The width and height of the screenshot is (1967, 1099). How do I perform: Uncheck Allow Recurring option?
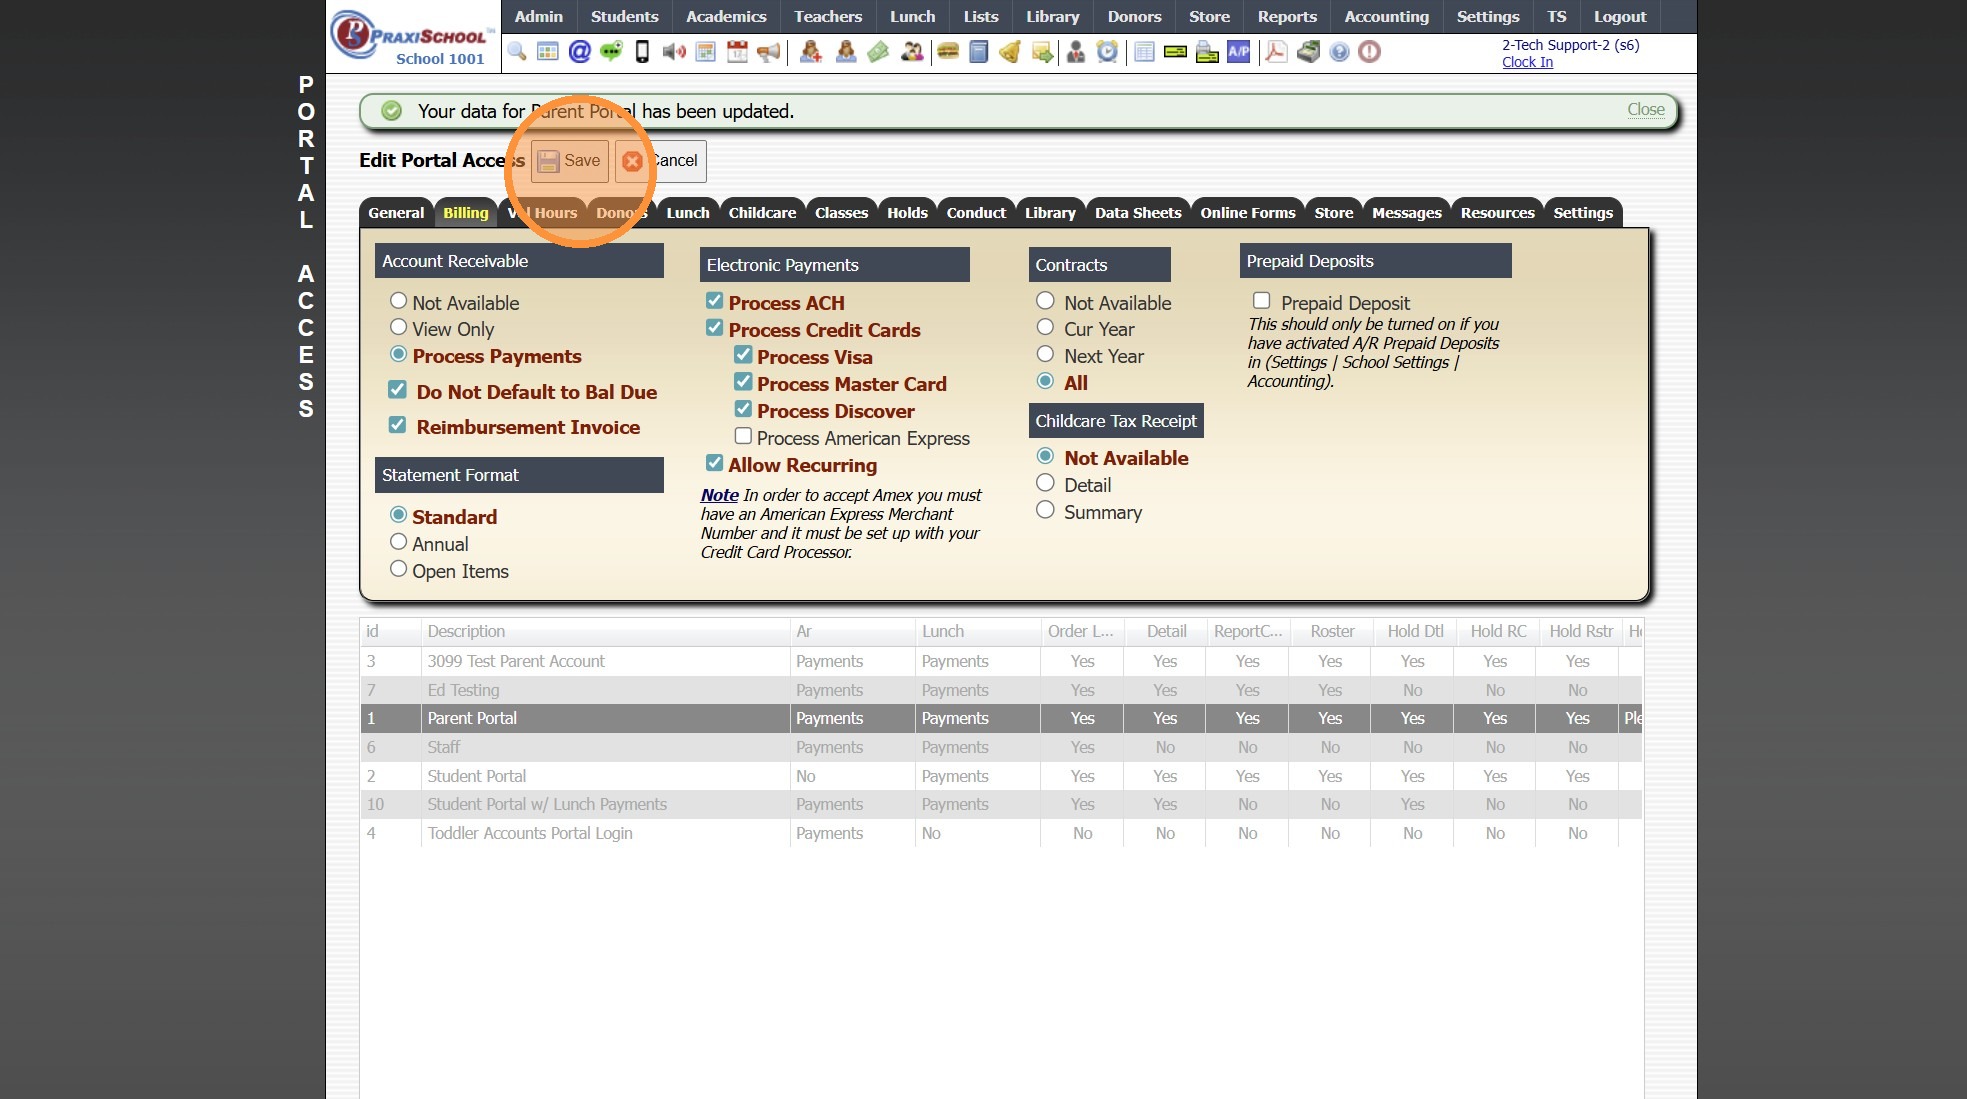714,463
